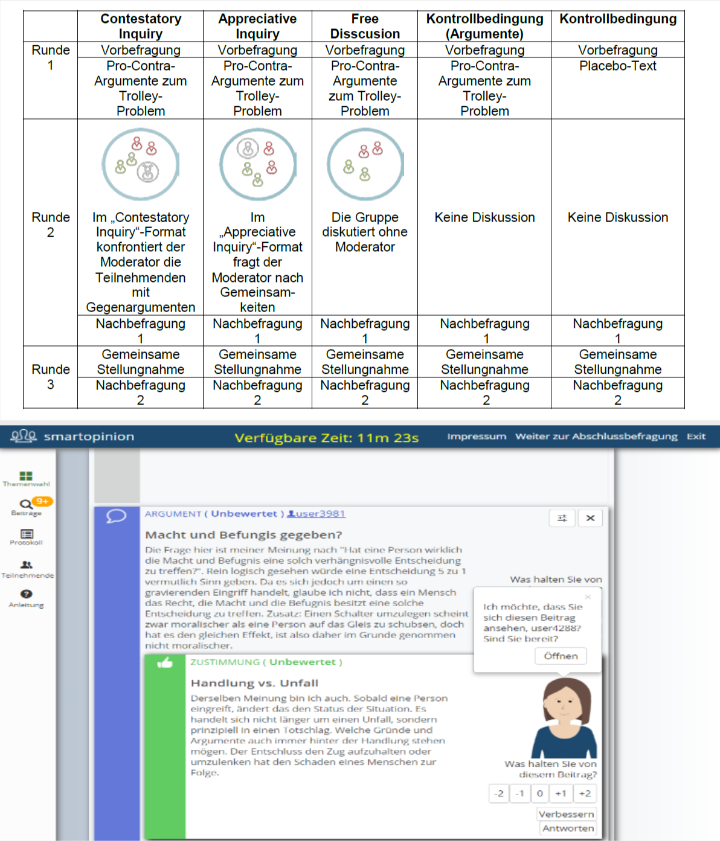Viewport: 720px width, 841px height.
Task: Rate the post -1
Action: pyautogui.click(x=519, y=793)
